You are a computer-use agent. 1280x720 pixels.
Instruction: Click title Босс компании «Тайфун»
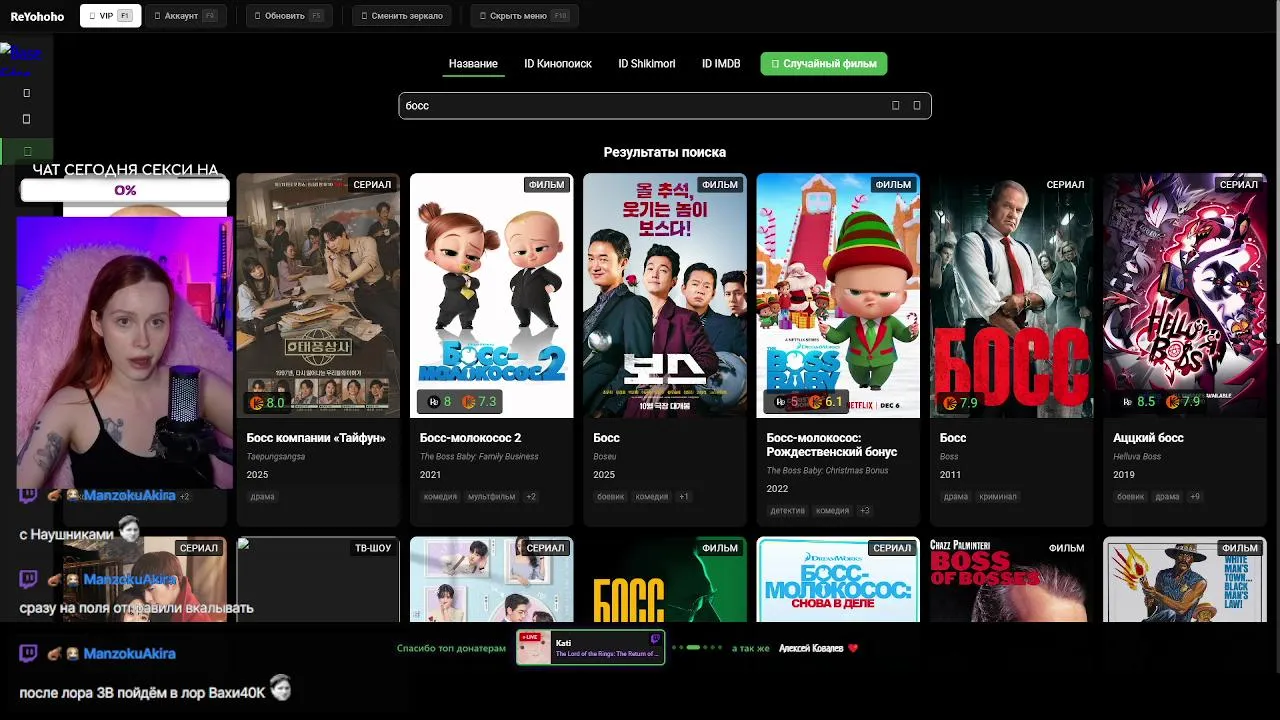tap(316, 438)
